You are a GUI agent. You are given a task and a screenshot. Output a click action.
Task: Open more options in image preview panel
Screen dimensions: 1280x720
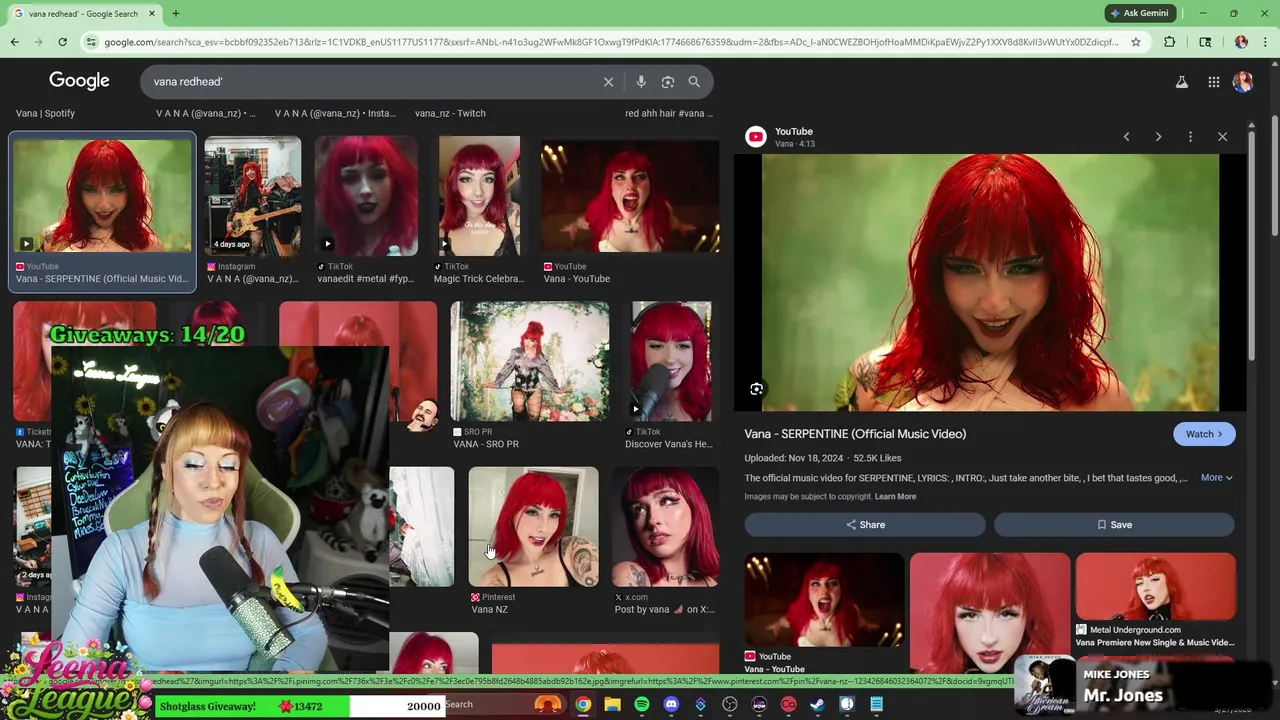(x=1190, y=137)
